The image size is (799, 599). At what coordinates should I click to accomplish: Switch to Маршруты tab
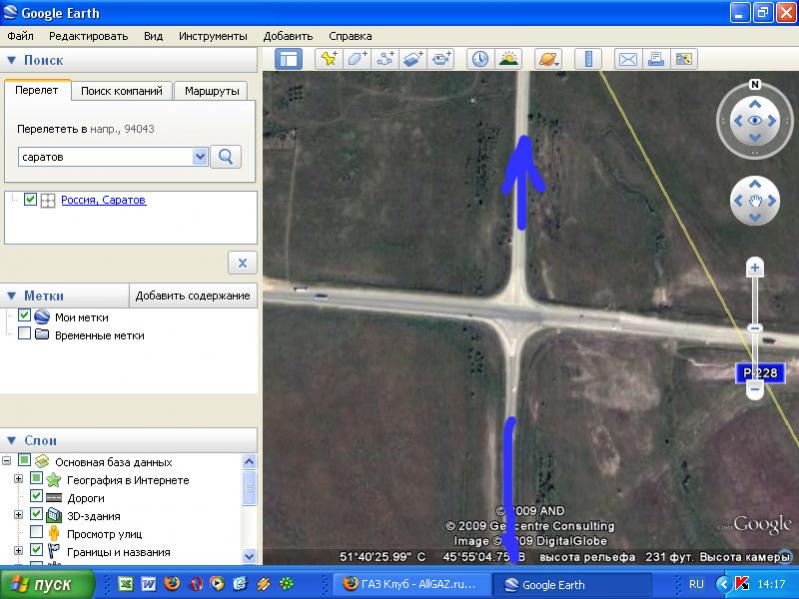212,91
